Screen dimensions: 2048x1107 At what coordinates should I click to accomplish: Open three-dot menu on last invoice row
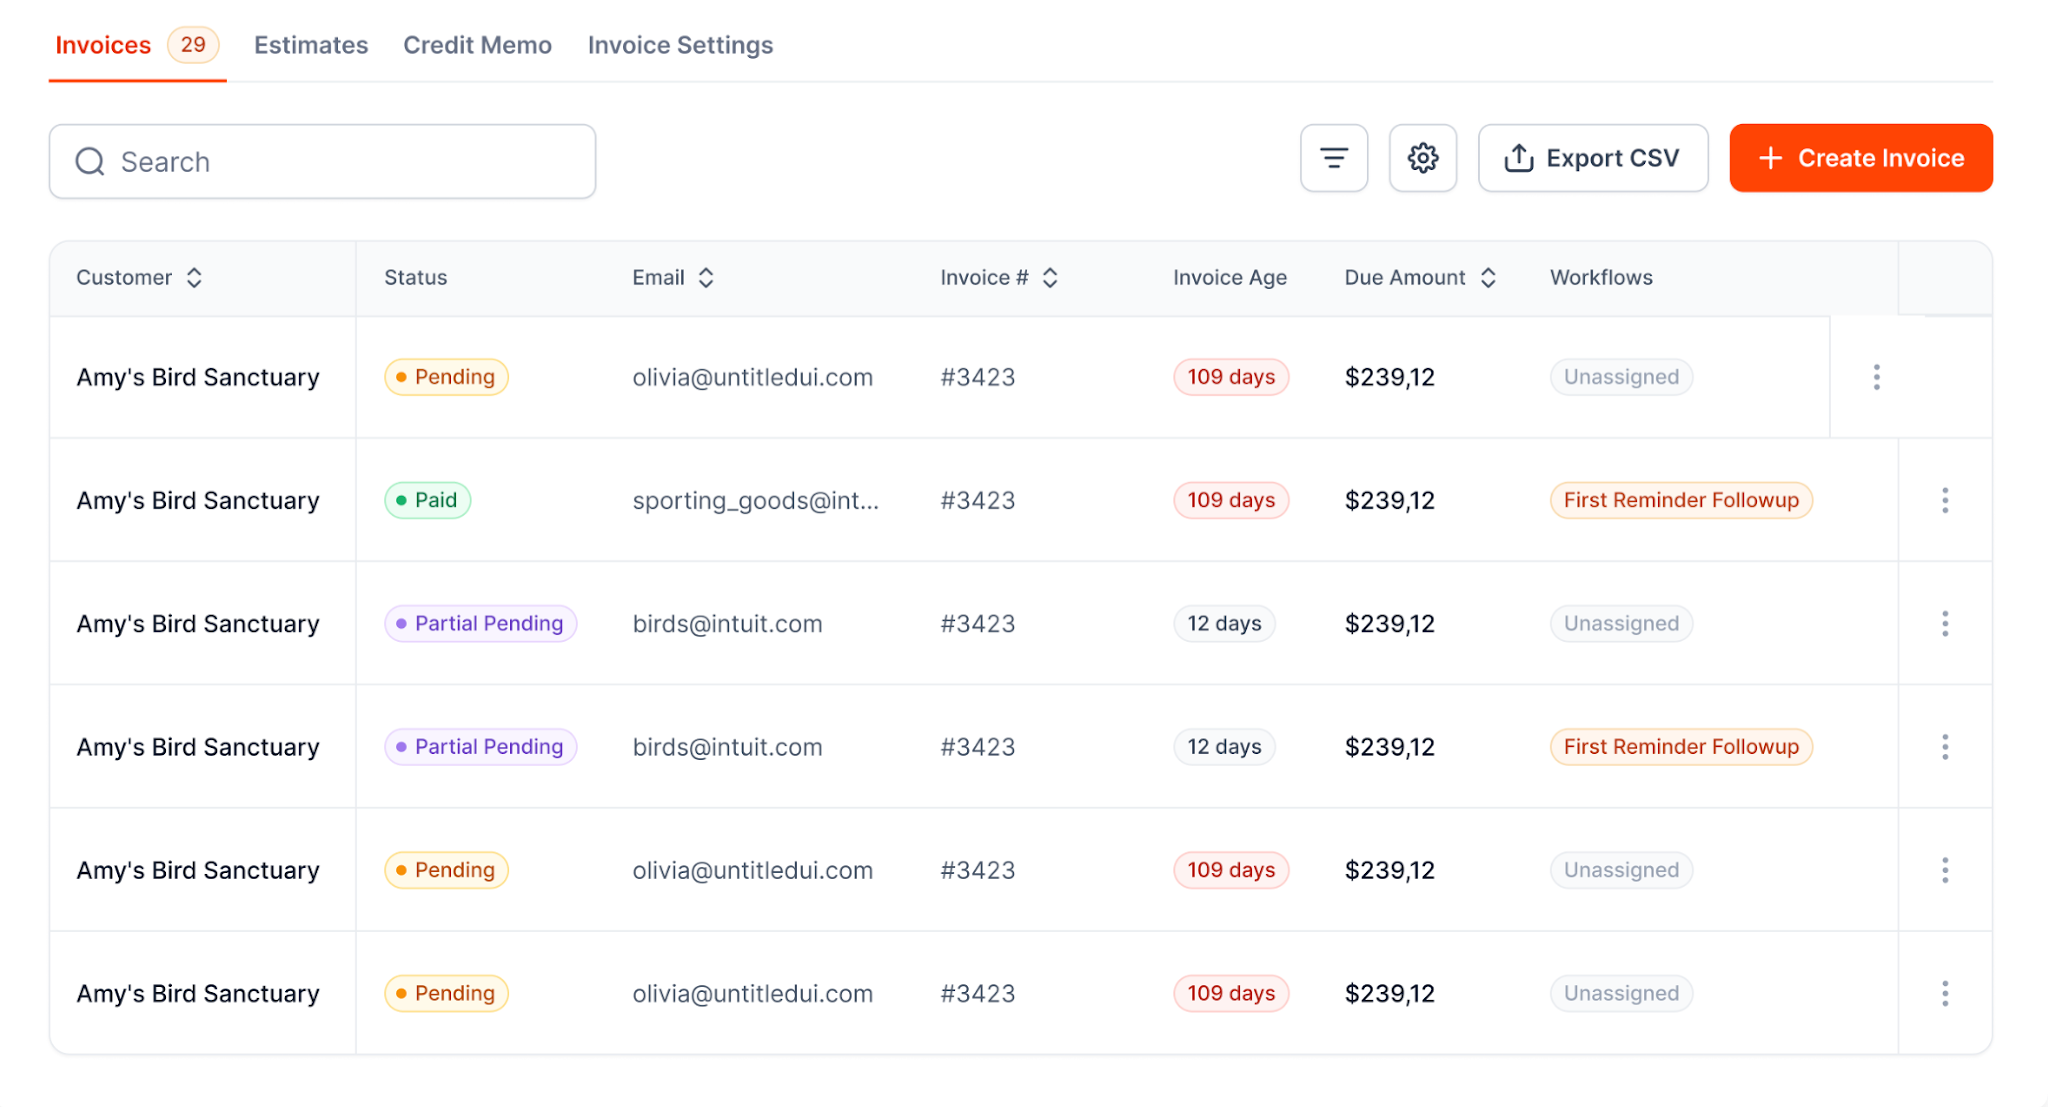click(x=1945, y=993)
